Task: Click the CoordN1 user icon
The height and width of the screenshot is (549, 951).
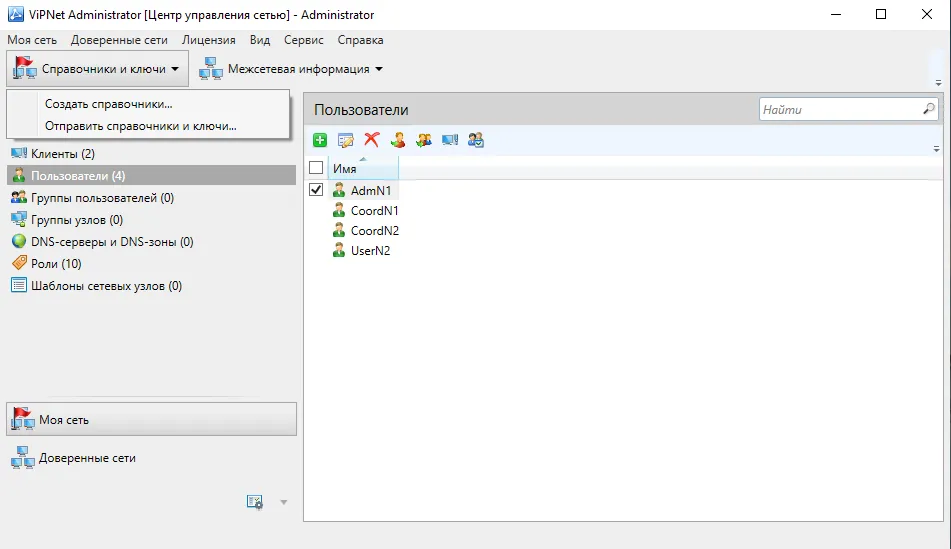Action: tap(339, 211)
